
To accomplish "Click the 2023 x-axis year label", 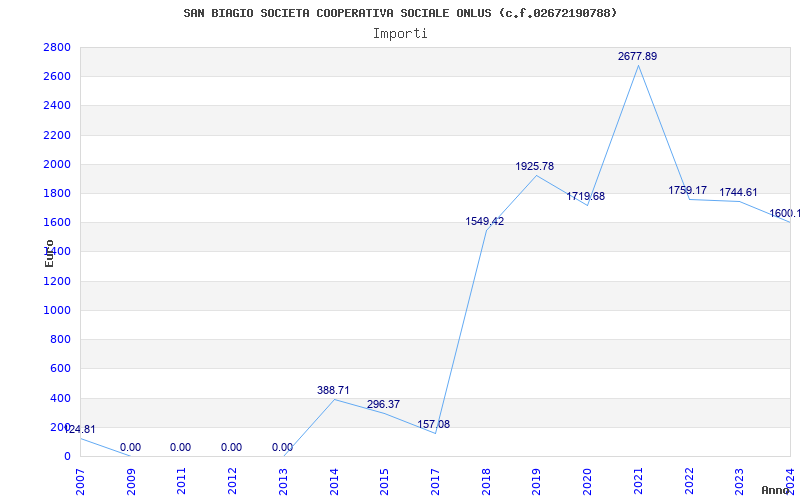I will (739, 482).
